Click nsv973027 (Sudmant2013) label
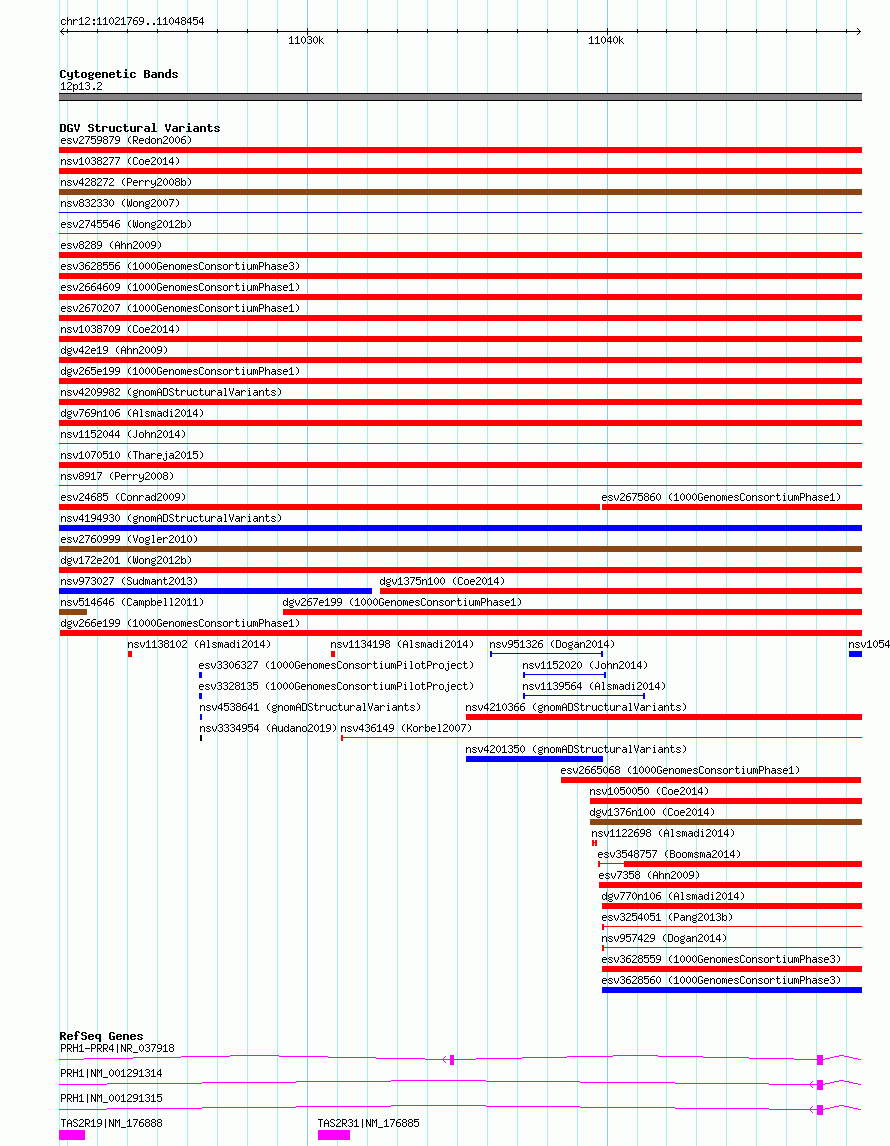 click(x=129, y=582)
